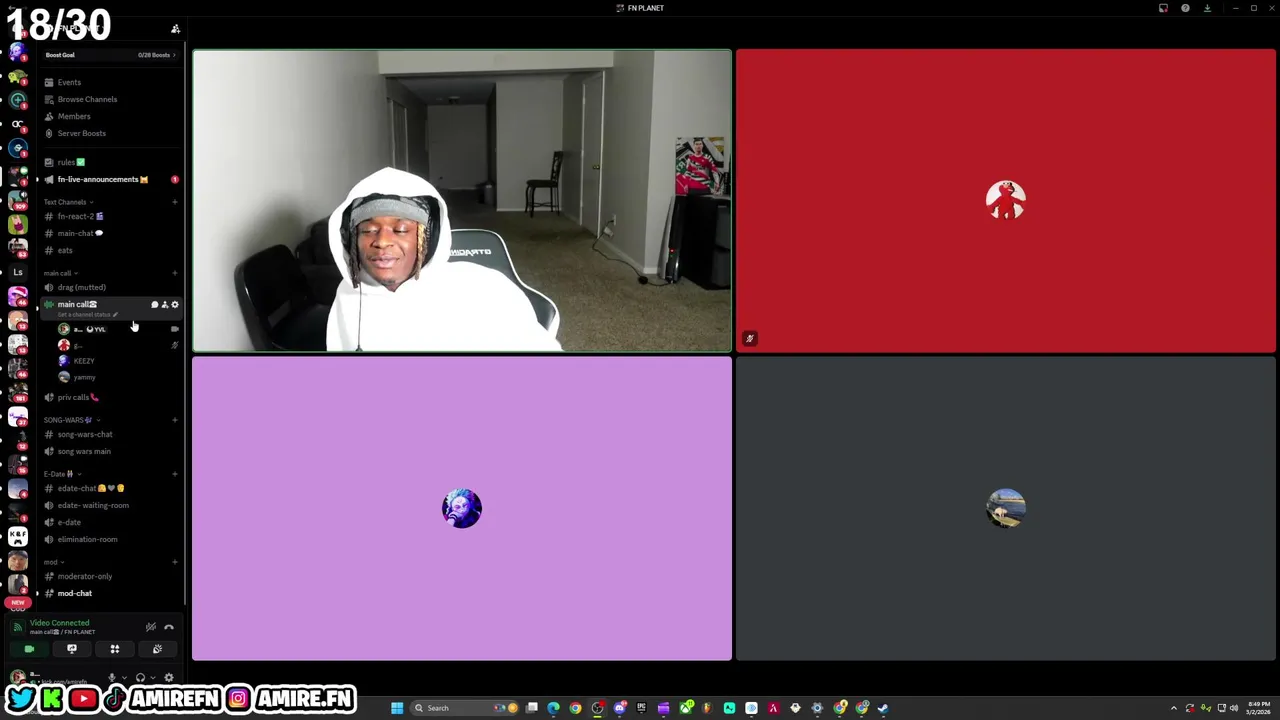Share your screen button
Screen dimensions: 1280x720
72,649
